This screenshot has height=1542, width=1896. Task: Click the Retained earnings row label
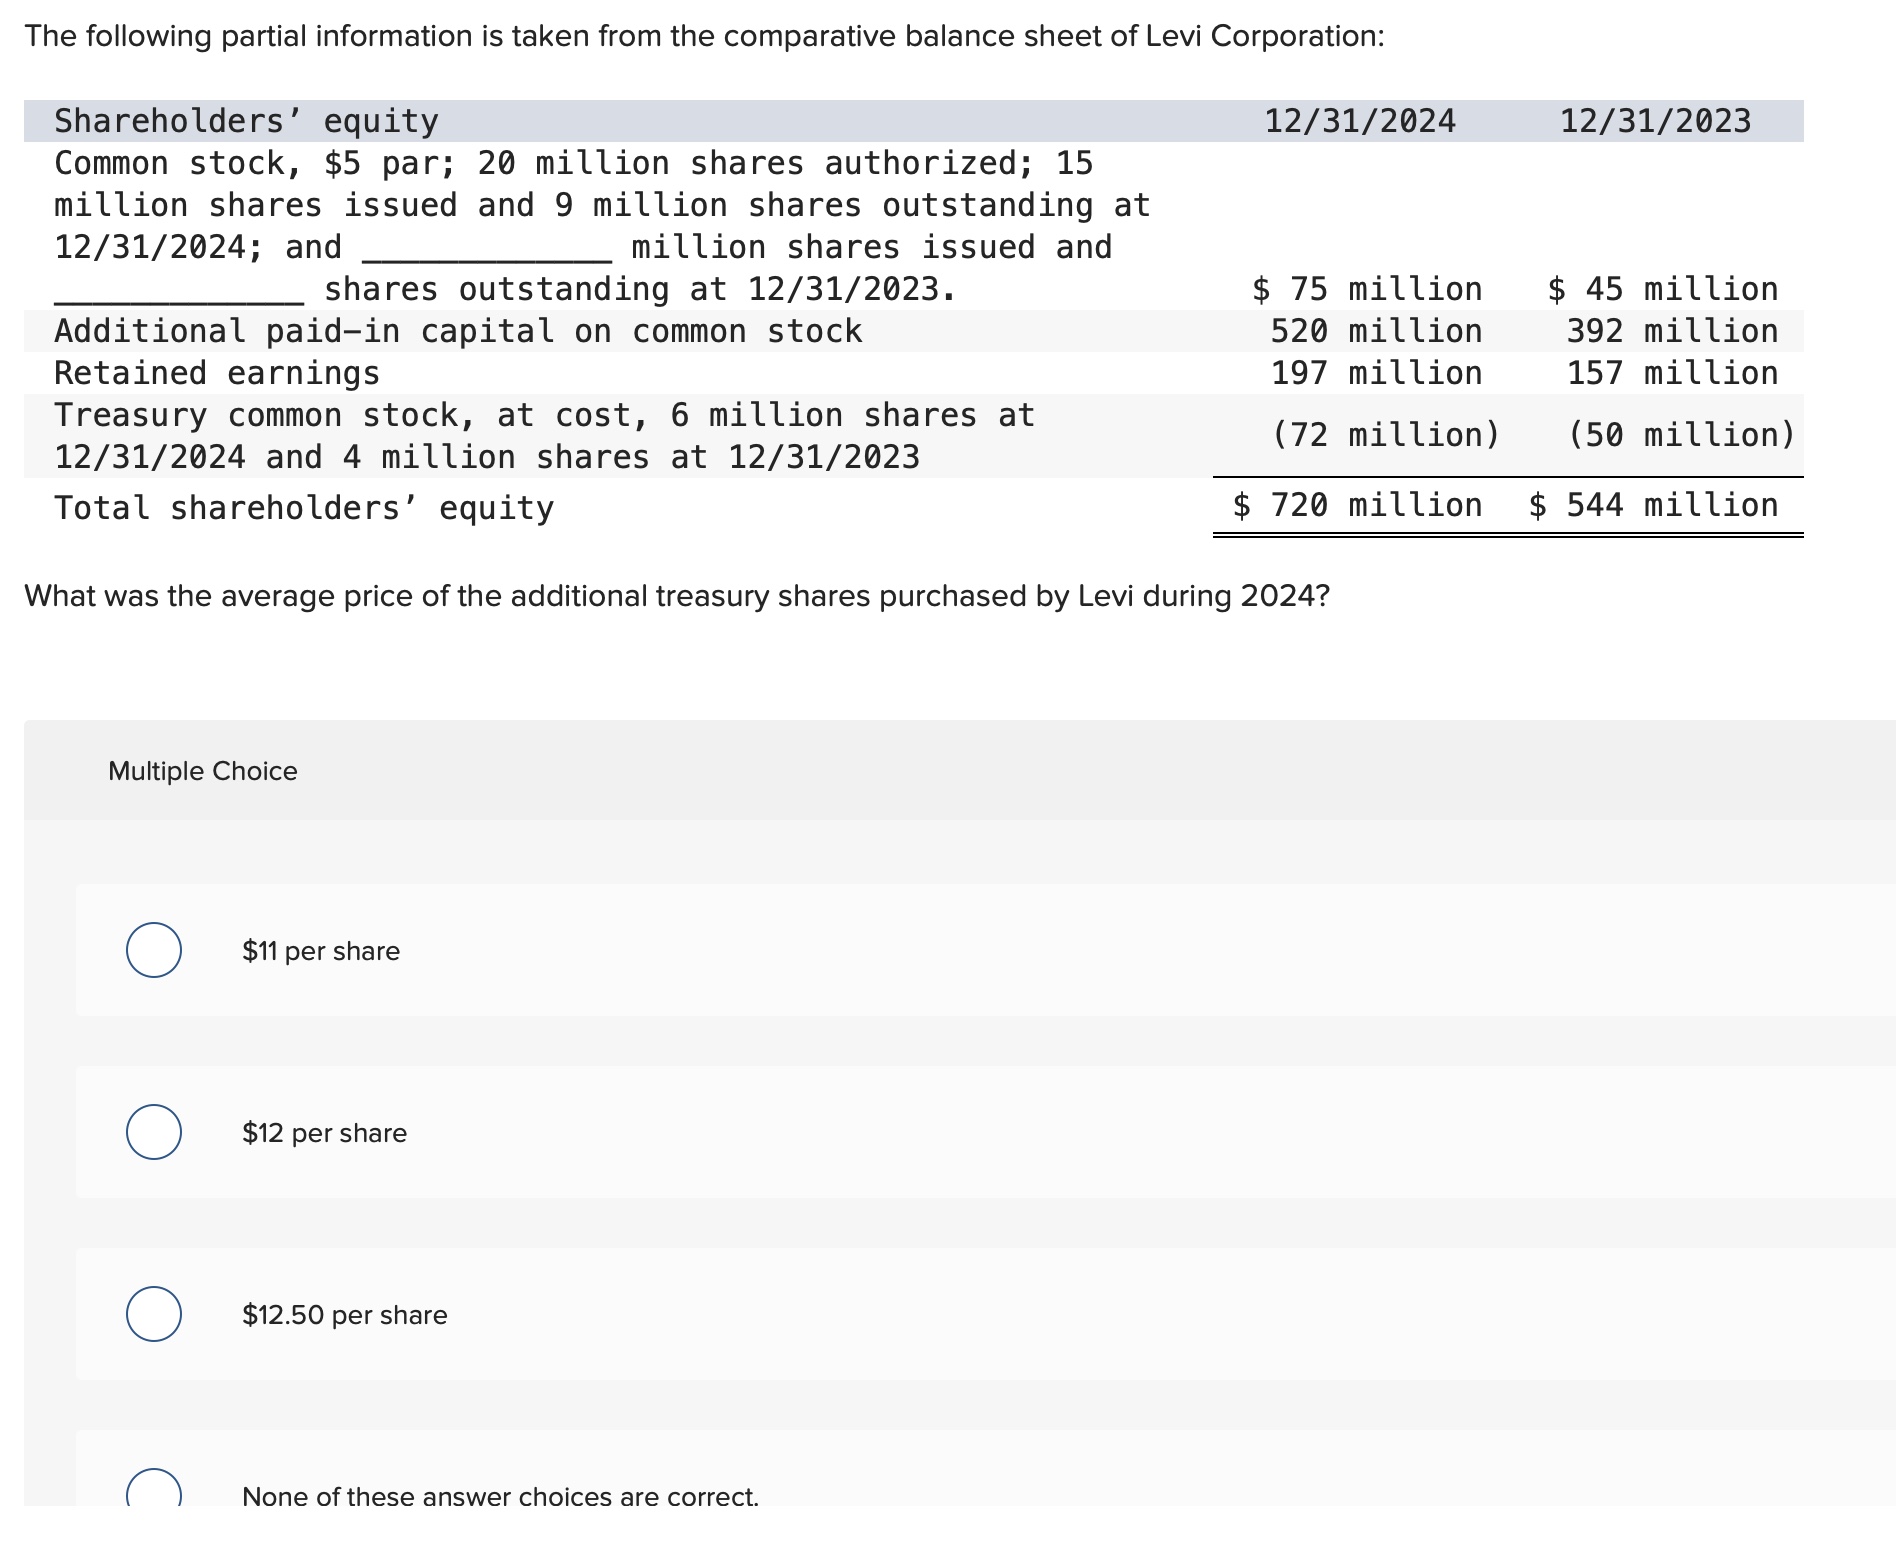point(216,373)
